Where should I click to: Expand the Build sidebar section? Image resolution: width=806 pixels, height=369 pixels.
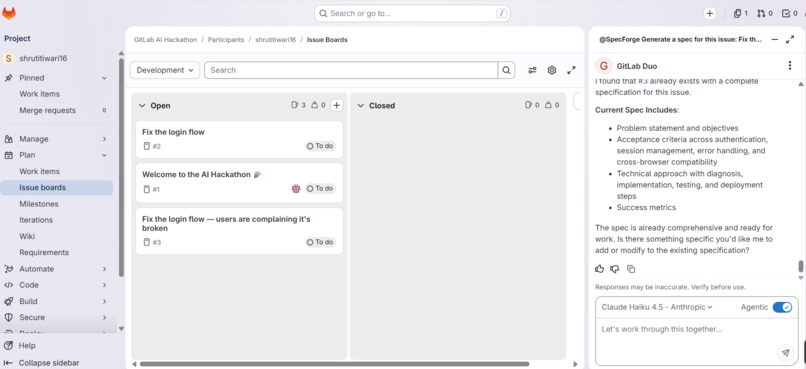[x=104, y=301]
